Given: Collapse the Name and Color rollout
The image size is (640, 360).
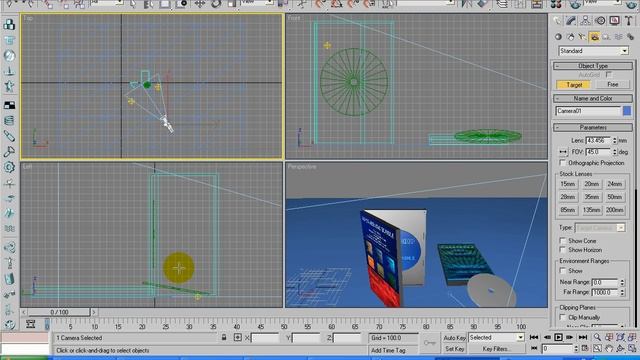Looking at the screenshot, I should pos(593,98).
